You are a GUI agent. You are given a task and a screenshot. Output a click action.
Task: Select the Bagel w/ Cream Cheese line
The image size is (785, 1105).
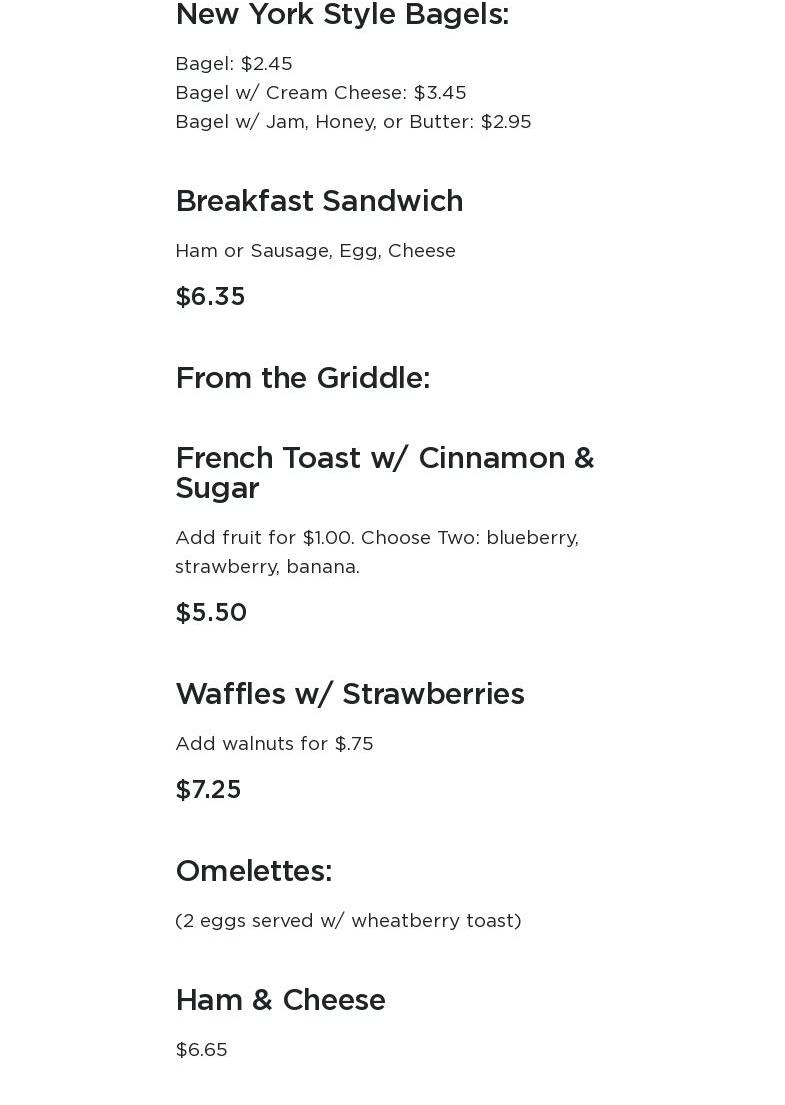click(x=320, y=93)
